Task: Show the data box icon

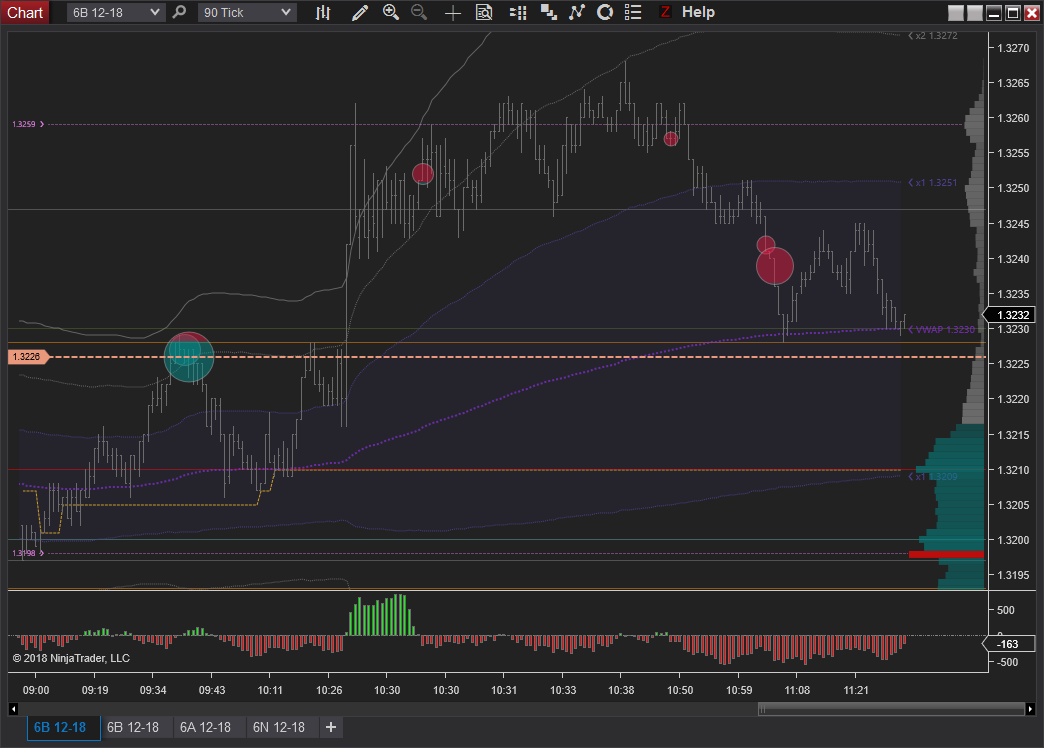Action: (484, 12)
